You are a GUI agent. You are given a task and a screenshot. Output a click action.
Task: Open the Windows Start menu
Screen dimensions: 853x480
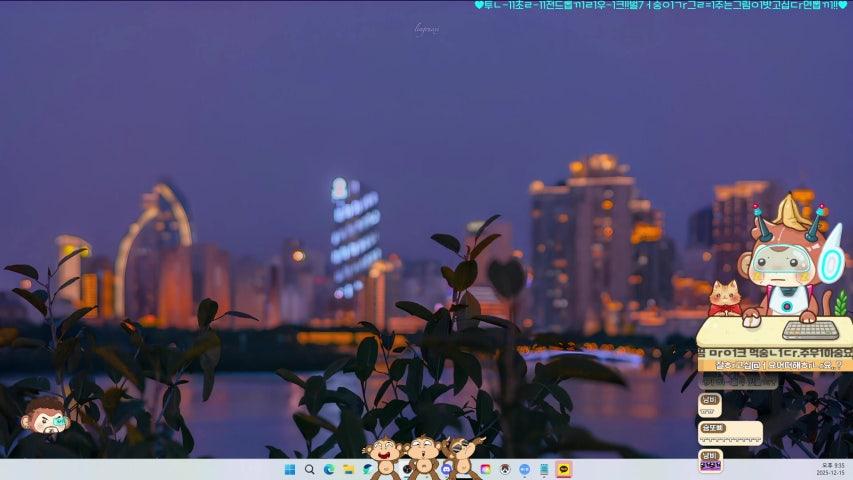[x=290, y=470]
